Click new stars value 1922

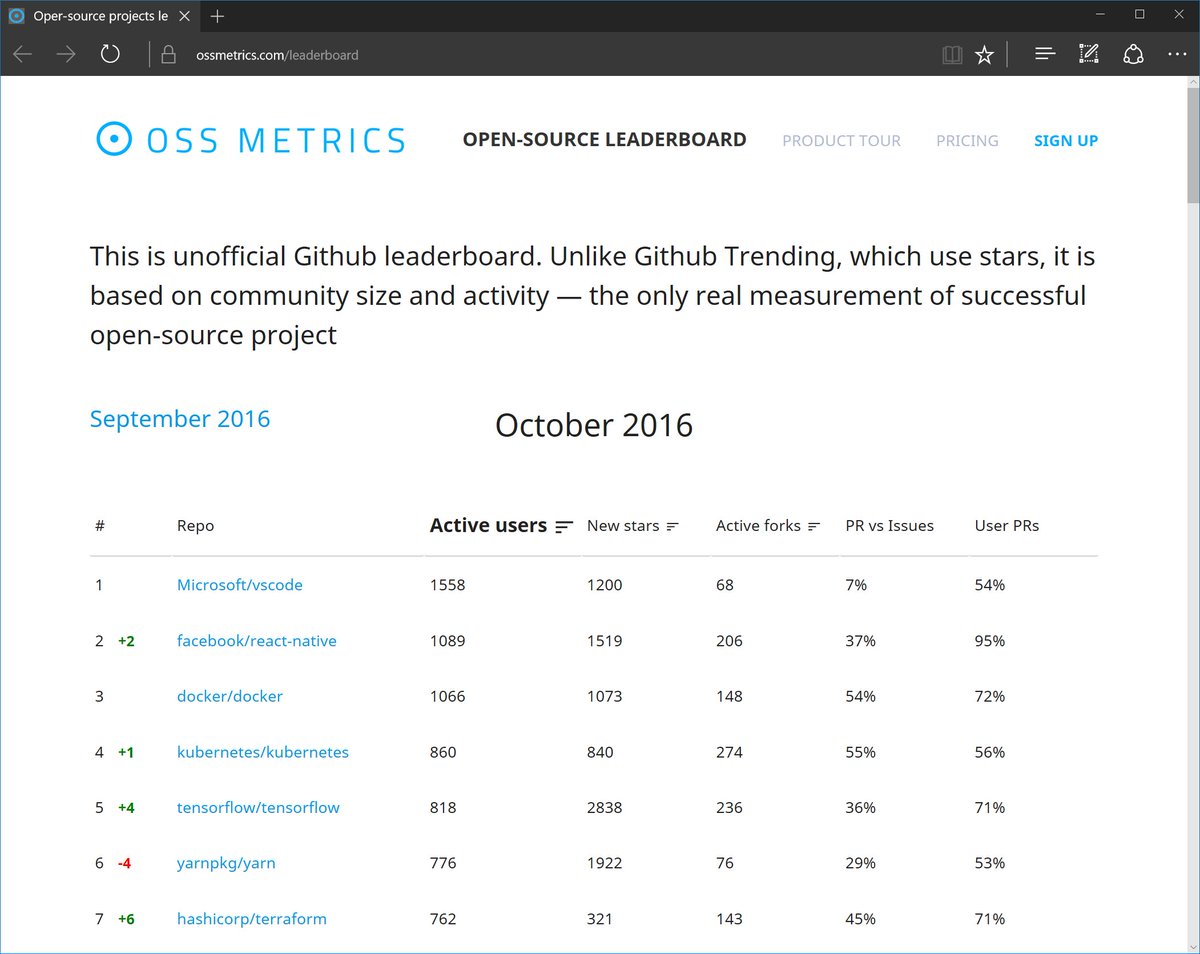click(x=605, y=863)
